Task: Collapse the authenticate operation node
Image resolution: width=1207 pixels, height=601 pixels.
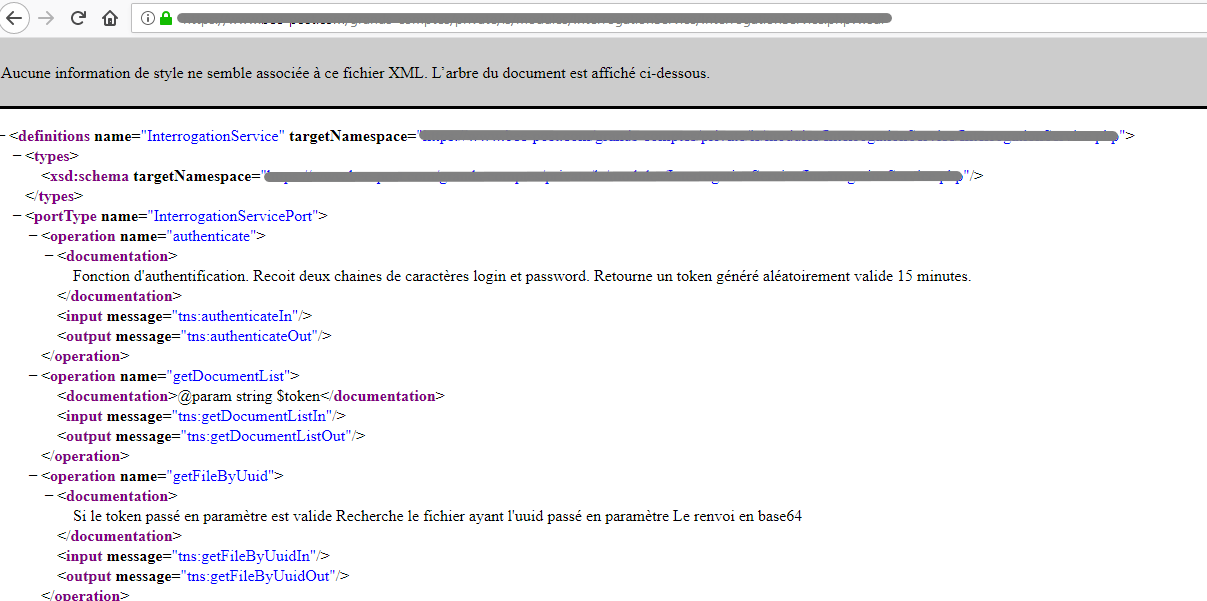Action: (x=31, y=236)
